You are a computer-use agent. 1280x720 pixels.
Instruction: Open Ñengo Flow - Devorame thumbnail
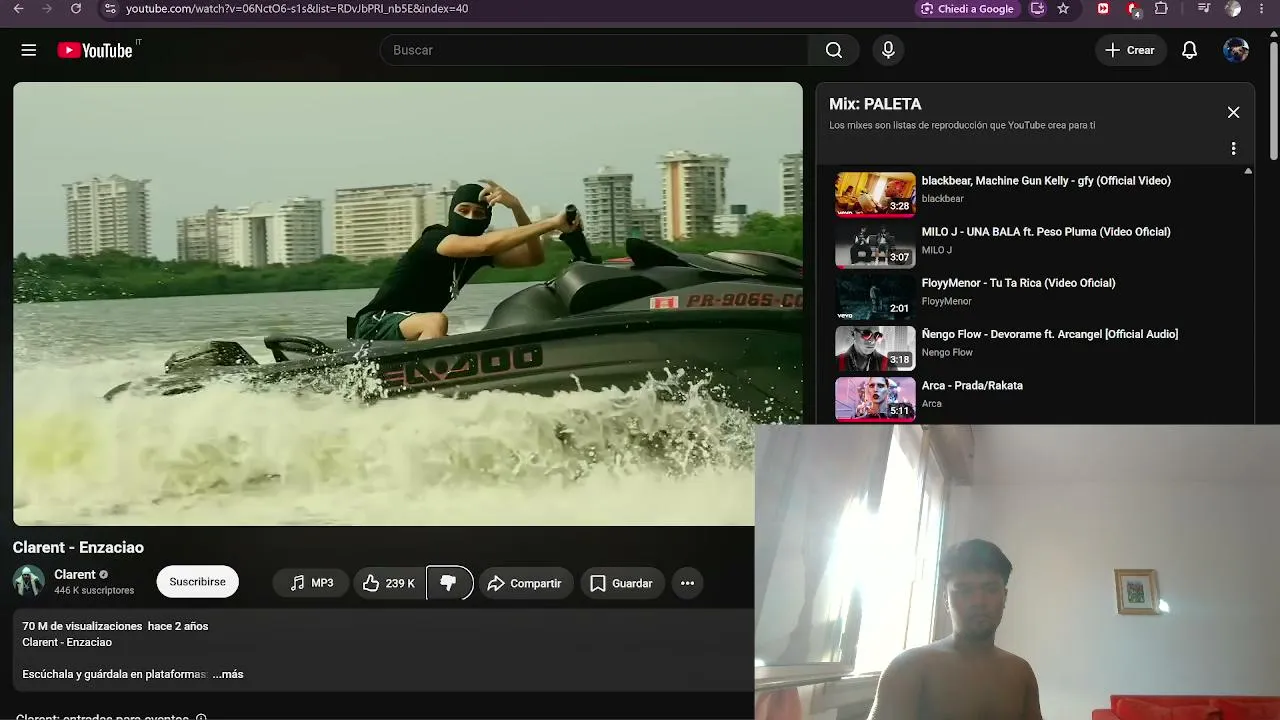click(875, 347)
